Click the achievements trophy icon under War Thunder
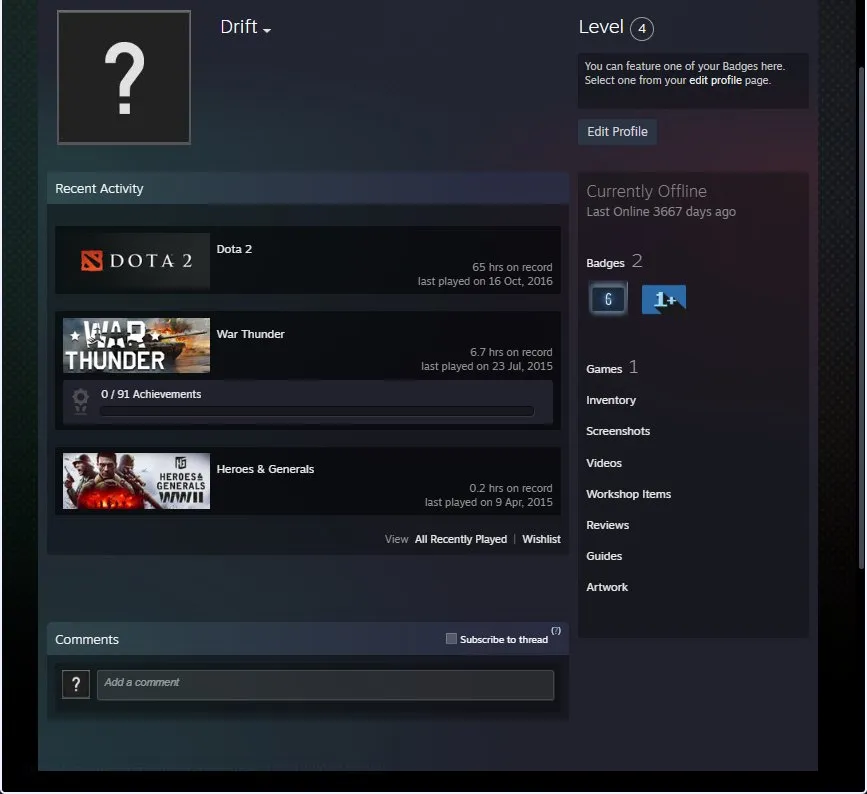Image resolution: width=867 pixels, height=794 pixels. click(81, 401)
